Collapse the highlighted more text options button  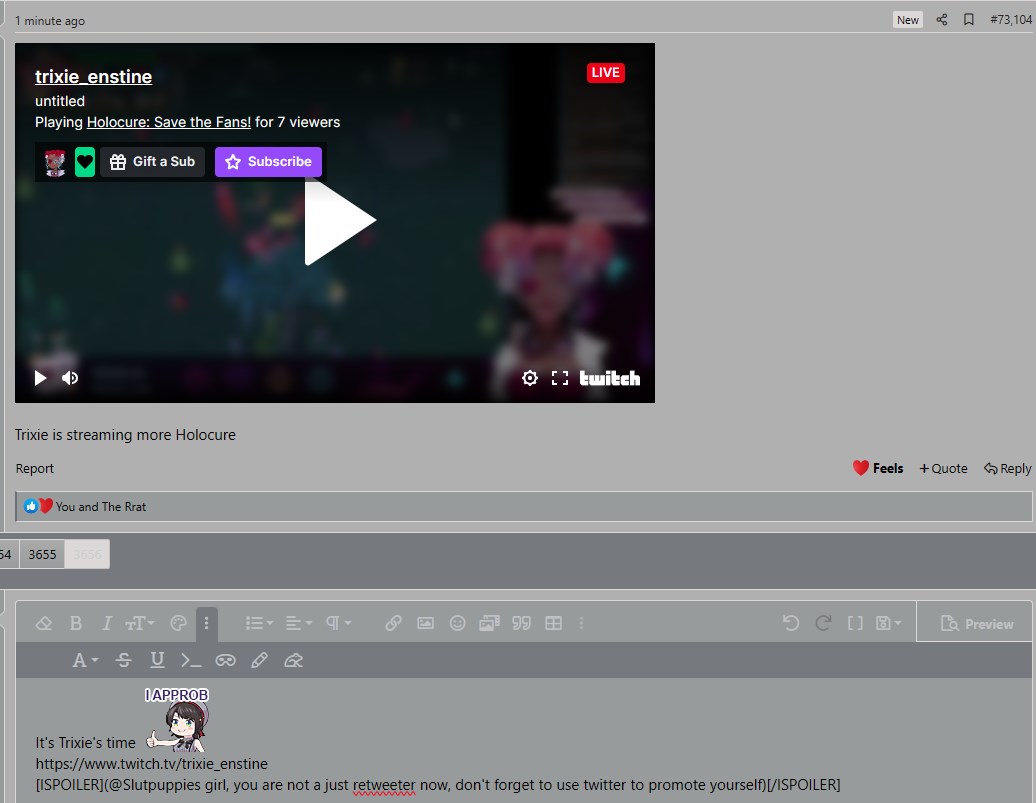(x=207, y=624)
